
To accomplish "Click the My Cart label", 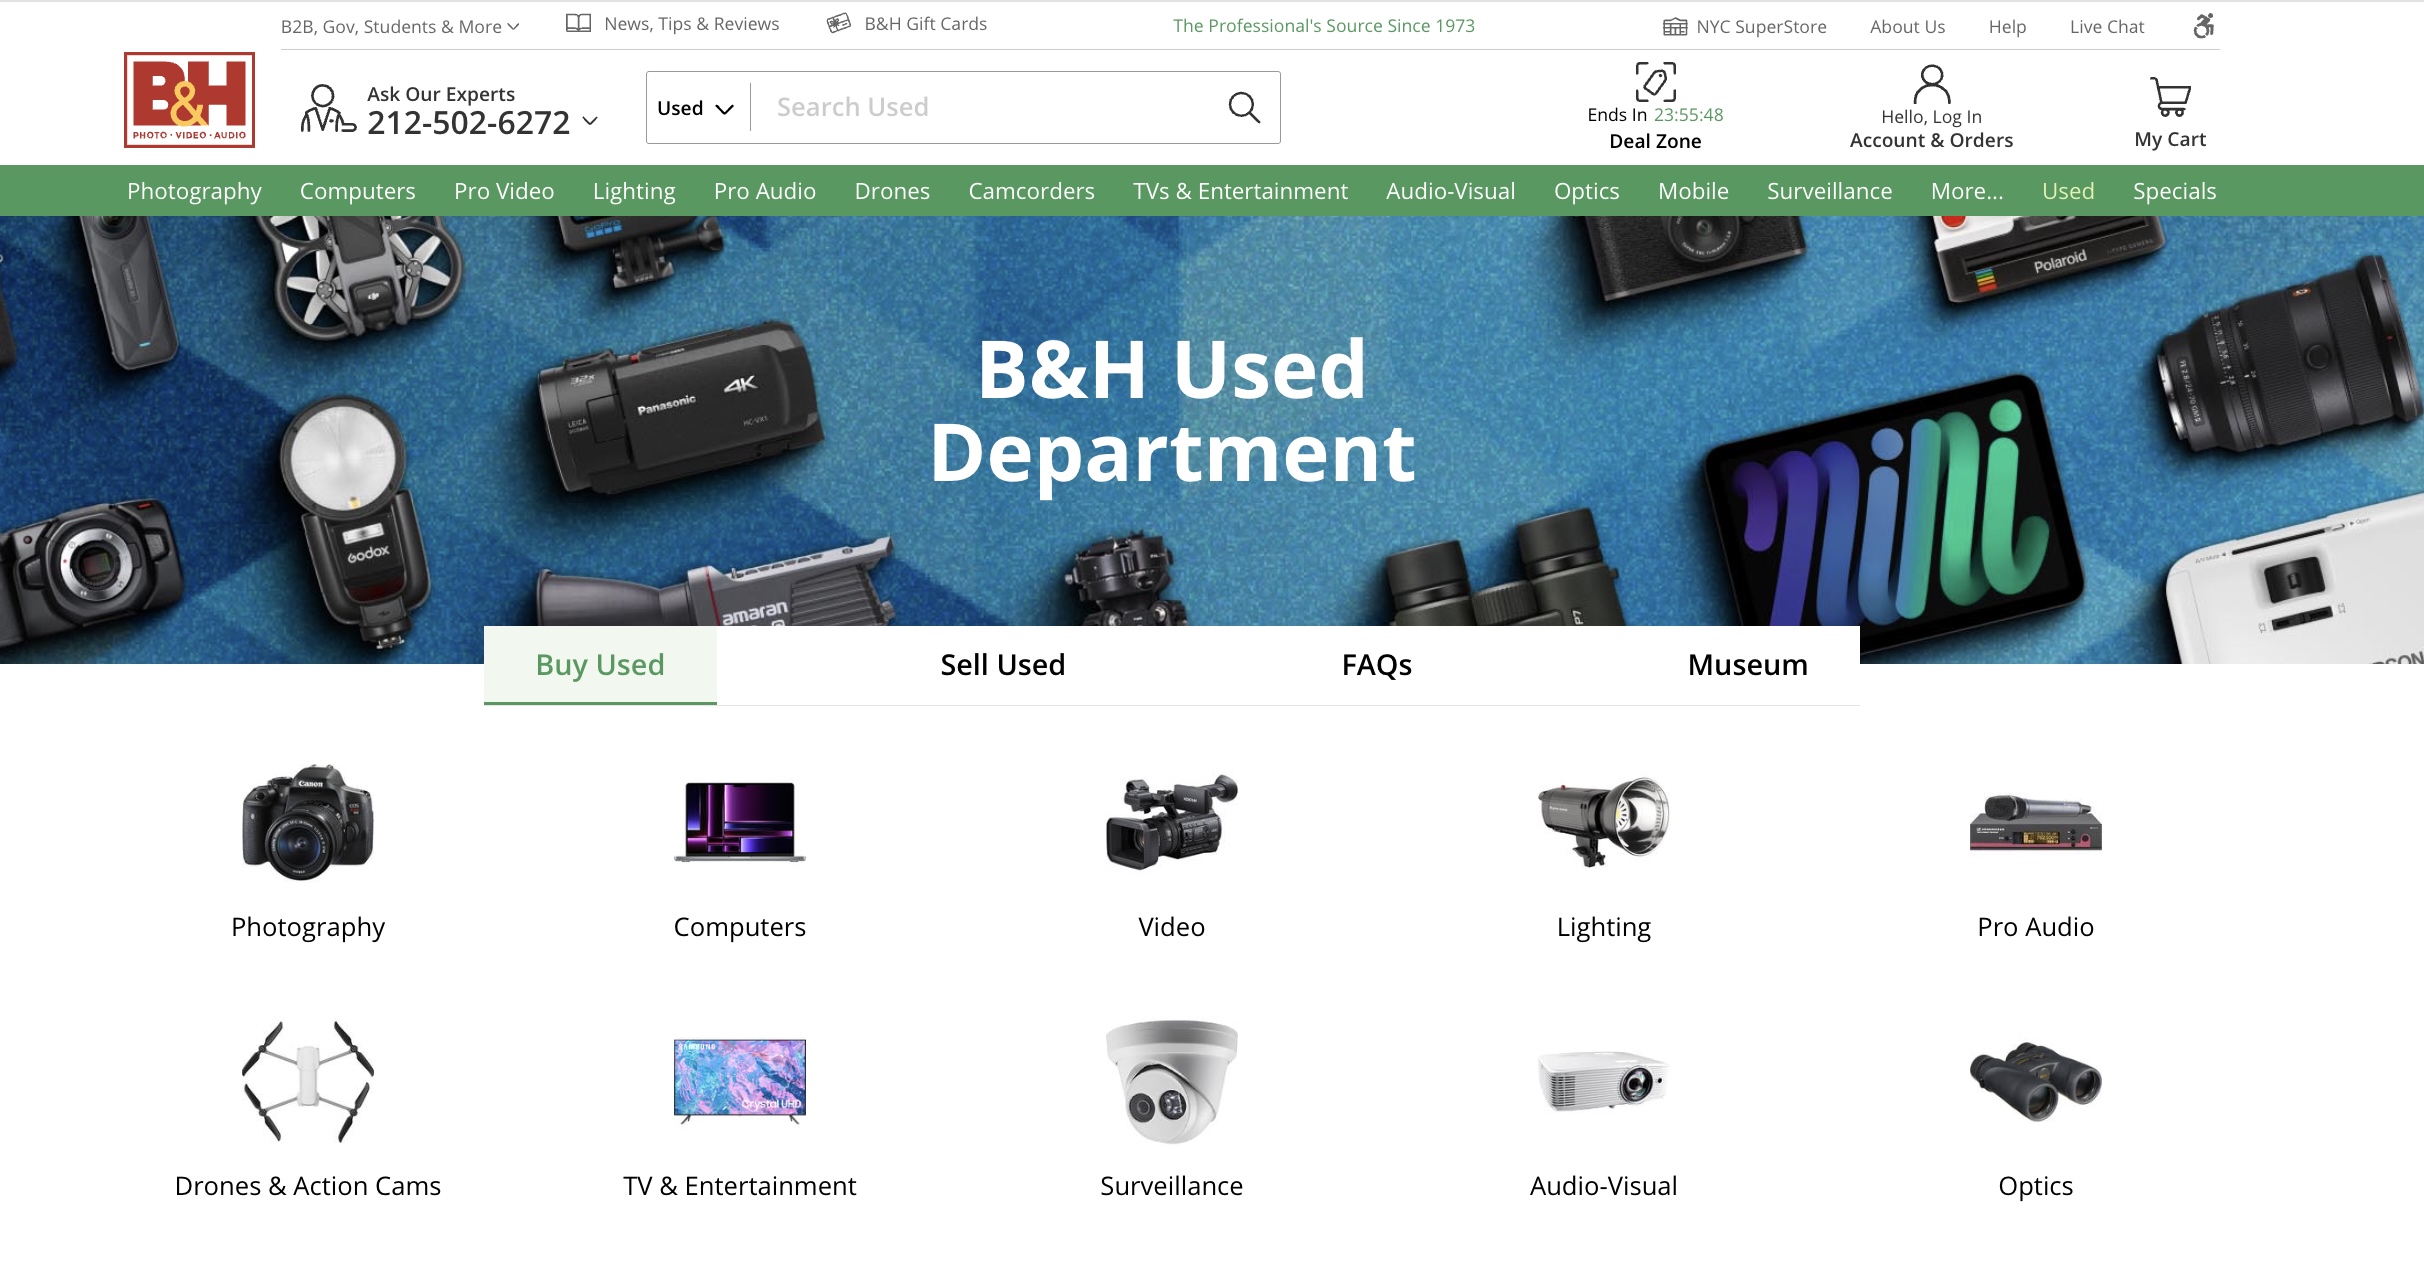I will 2170,139.
